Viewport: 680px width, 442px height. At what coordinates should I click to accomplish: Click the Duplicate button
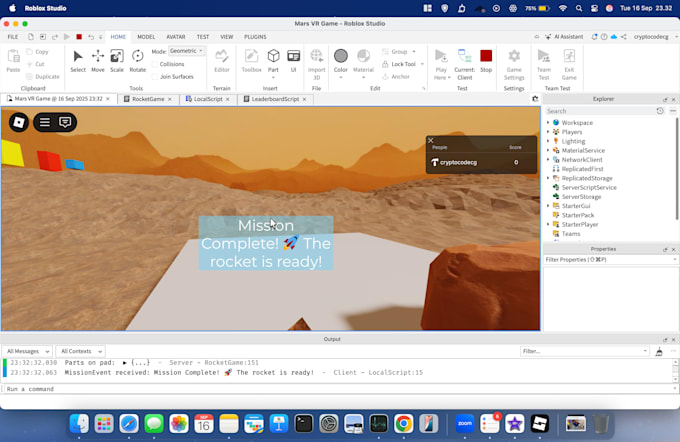42,77
